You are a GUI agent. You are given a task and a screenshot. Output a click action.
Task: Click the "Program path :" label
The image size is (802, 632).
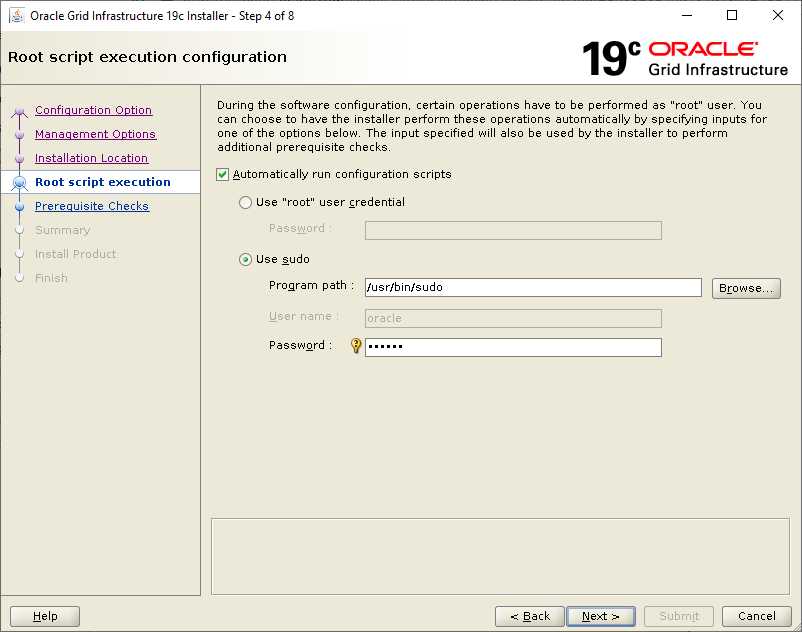click(311, 285)
